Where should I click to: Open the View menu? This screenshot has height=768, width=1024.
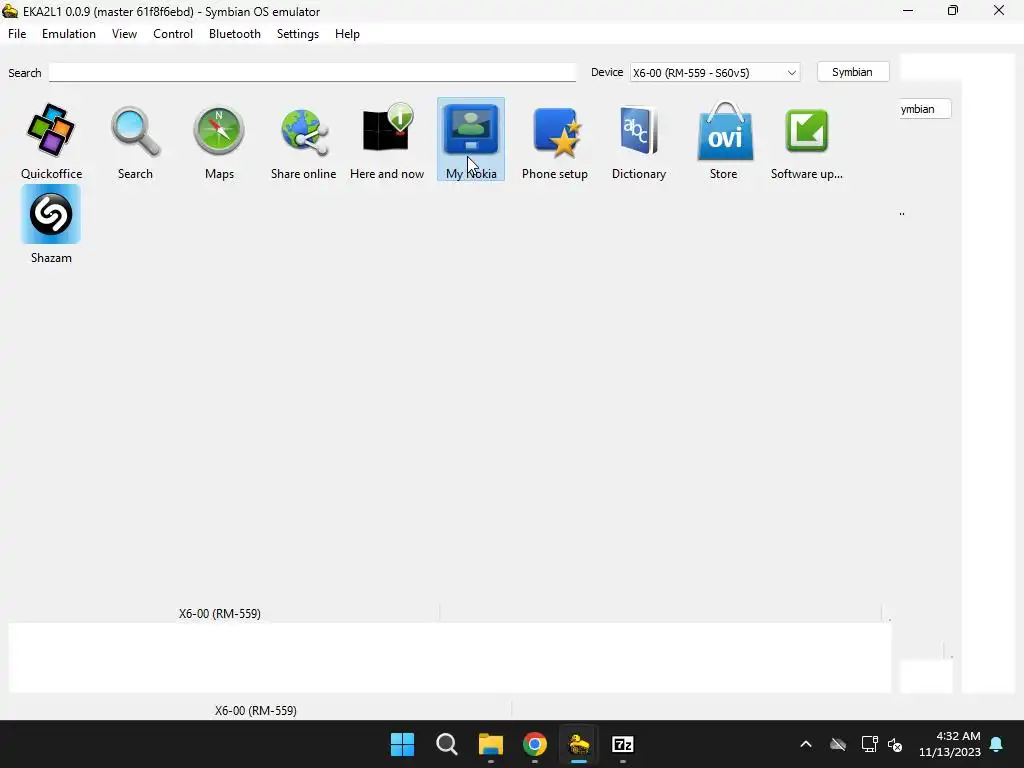(124, 34)
